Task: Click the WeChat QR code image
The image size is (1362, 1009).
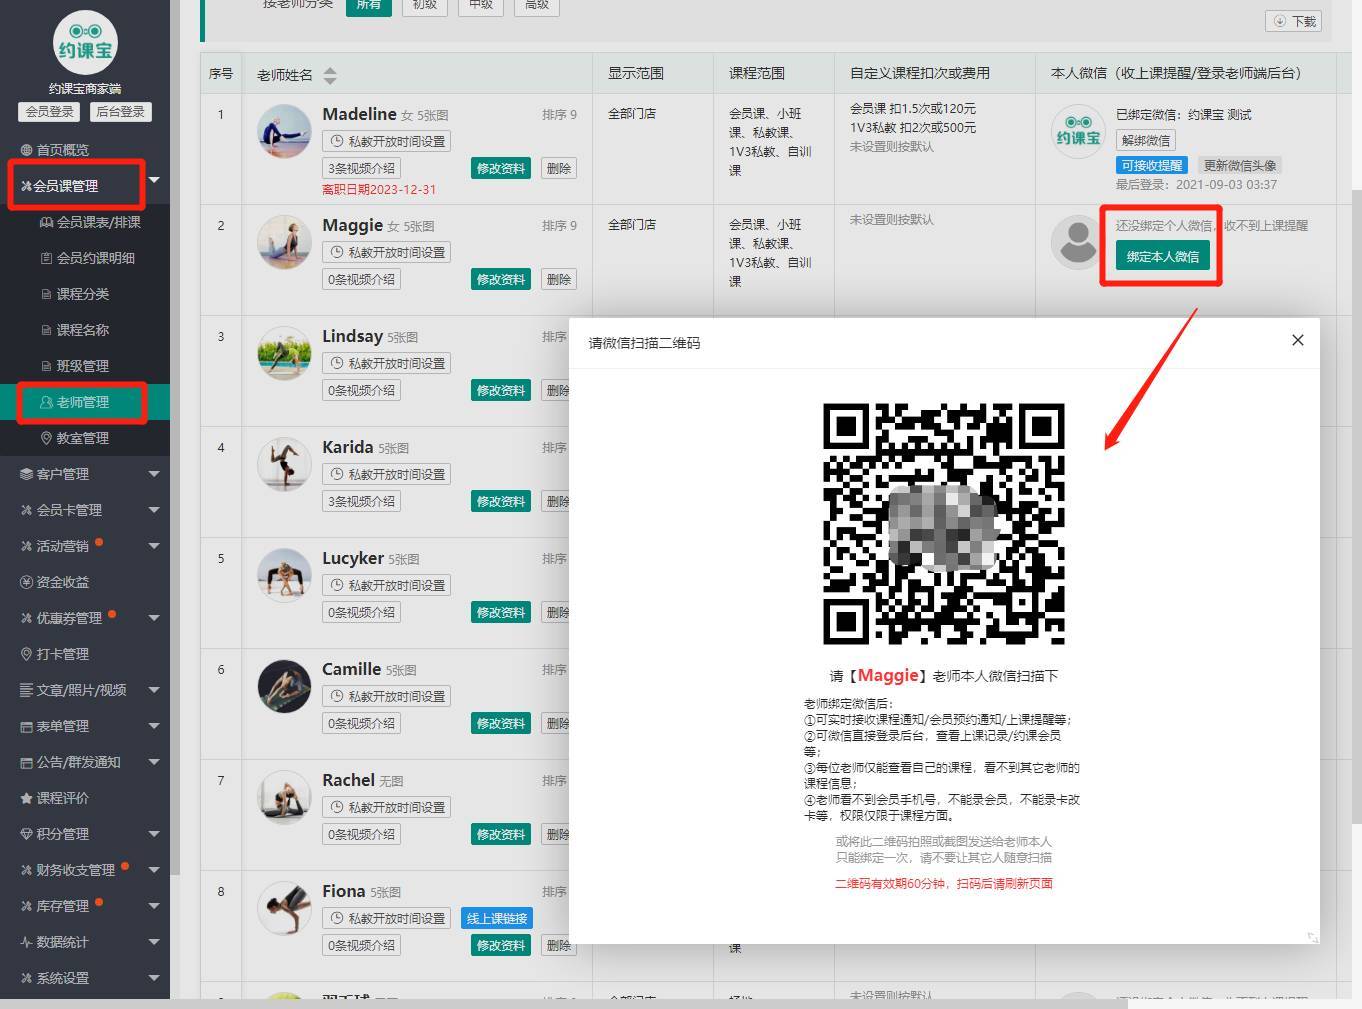Action: 943,524
